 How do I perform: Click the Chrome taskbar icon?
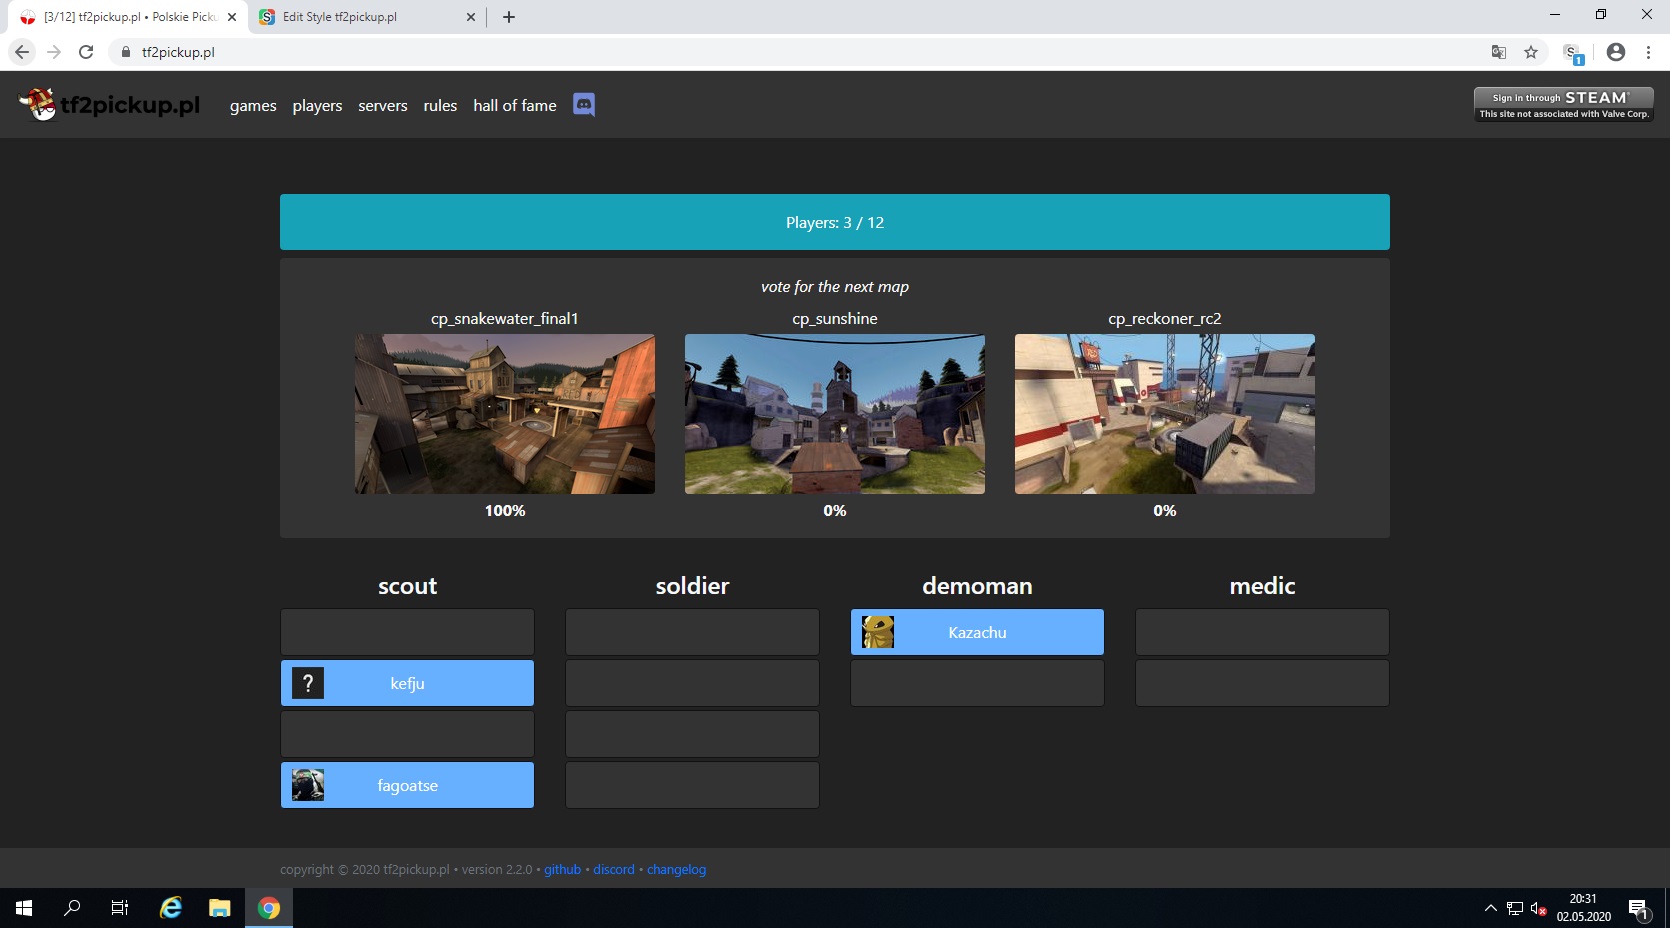(269, 908)
